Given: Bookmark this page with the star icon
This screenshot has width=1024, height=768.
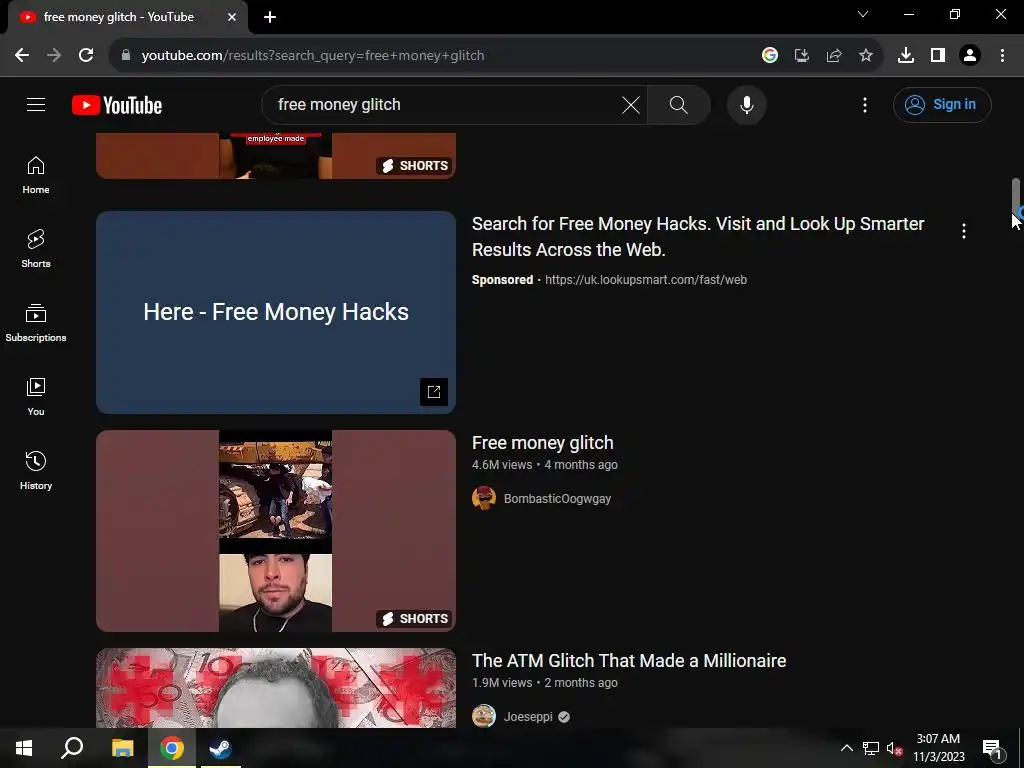Looking at the screenshot, I should point(866,55).
